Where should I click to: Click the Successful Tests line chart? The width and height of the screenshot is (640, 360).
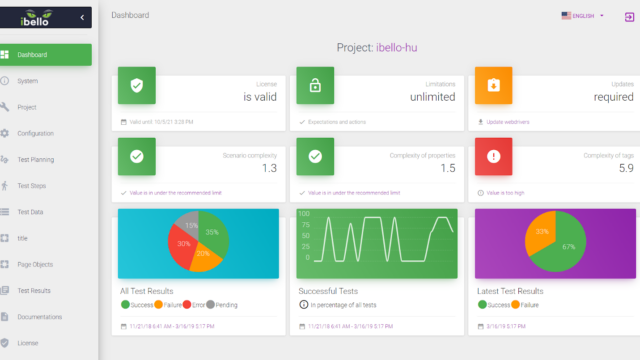click(x=377, y=244)
